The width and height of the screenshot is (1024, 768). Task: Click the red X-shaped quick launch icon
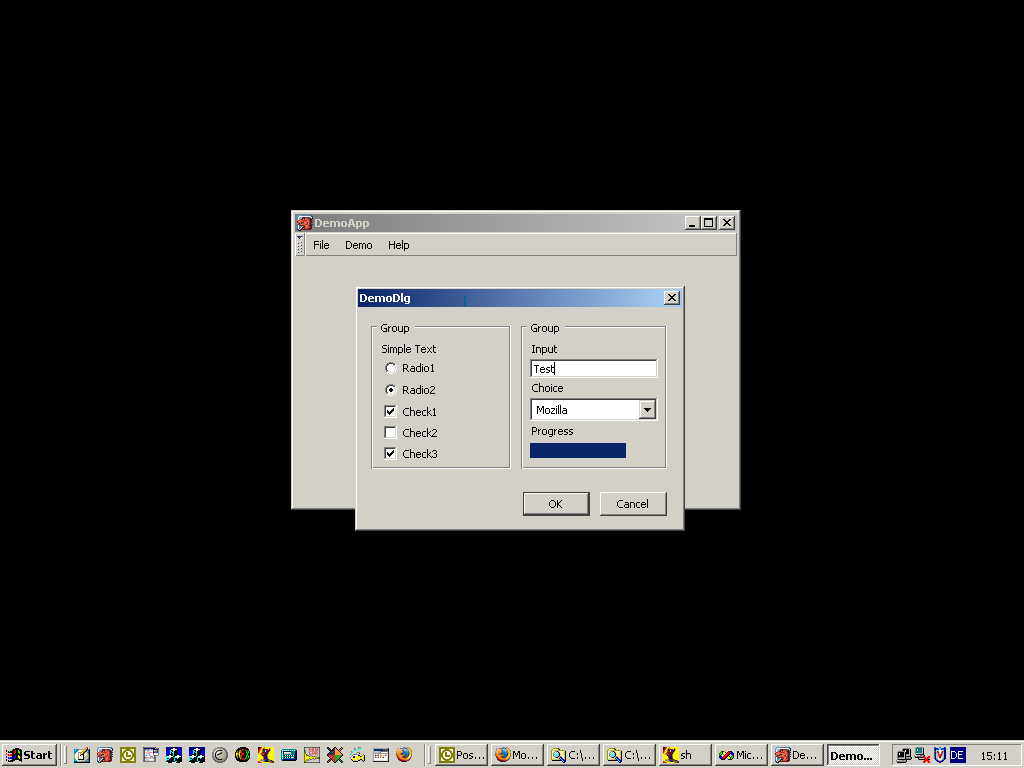pyautogui.click(x=335, y=755)
